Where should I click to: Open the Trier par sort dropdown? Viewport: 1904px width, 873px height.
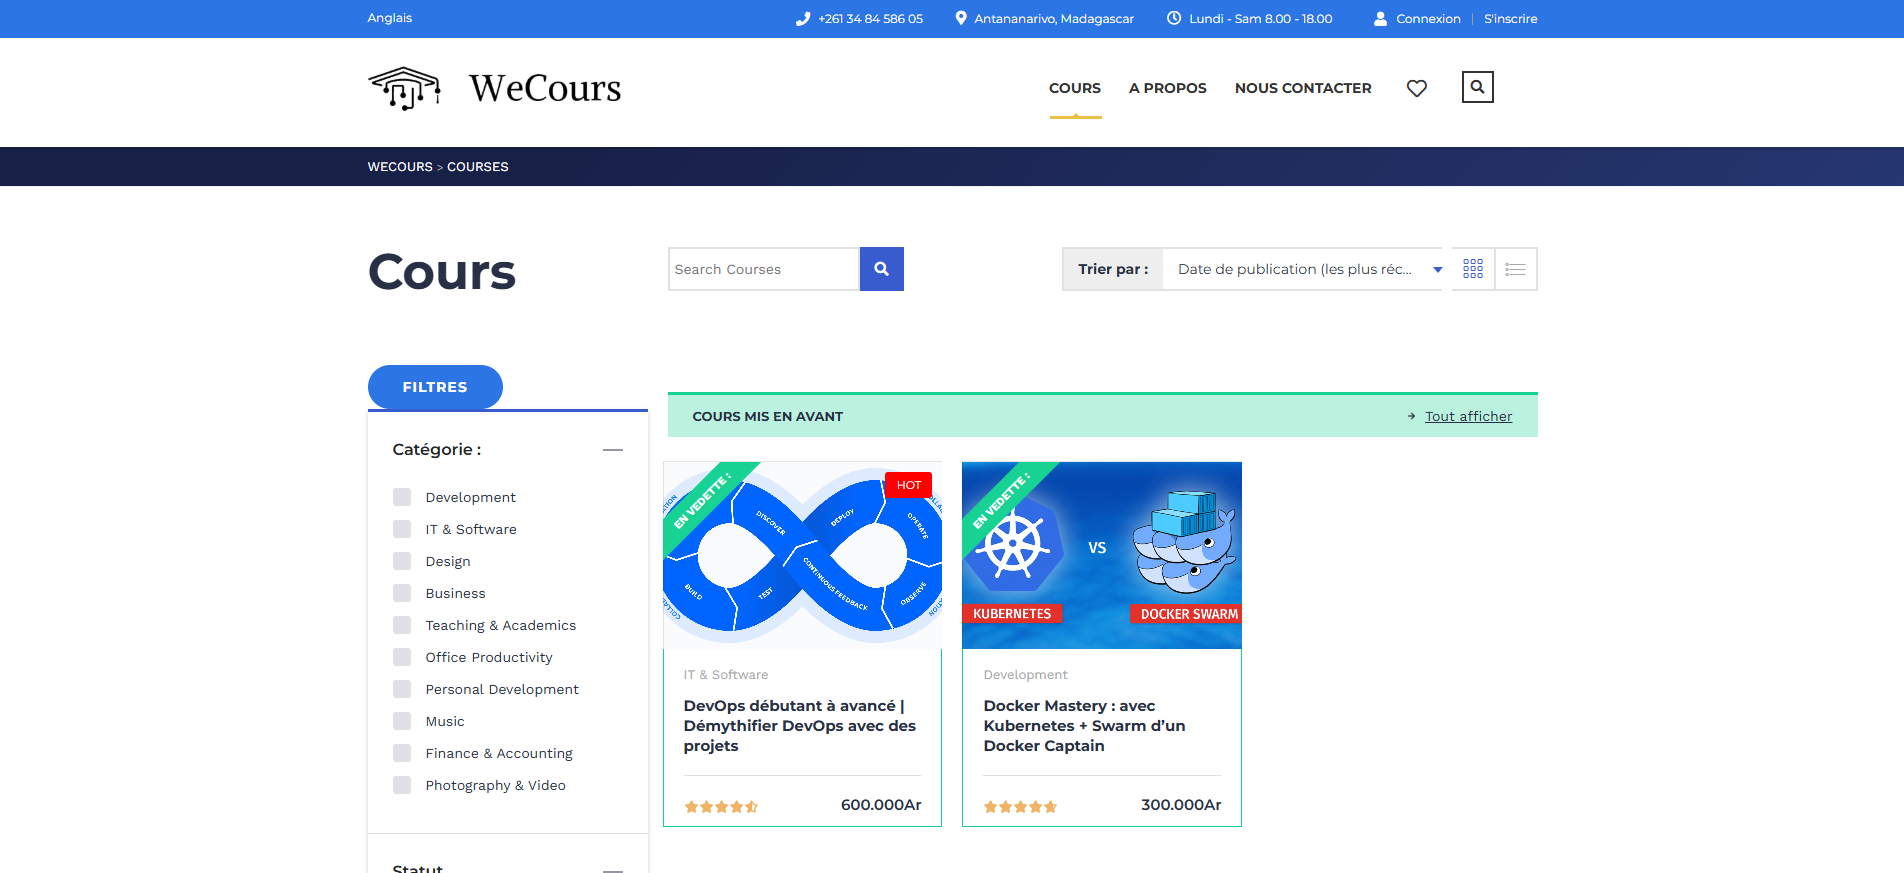tap(1302, 269)
